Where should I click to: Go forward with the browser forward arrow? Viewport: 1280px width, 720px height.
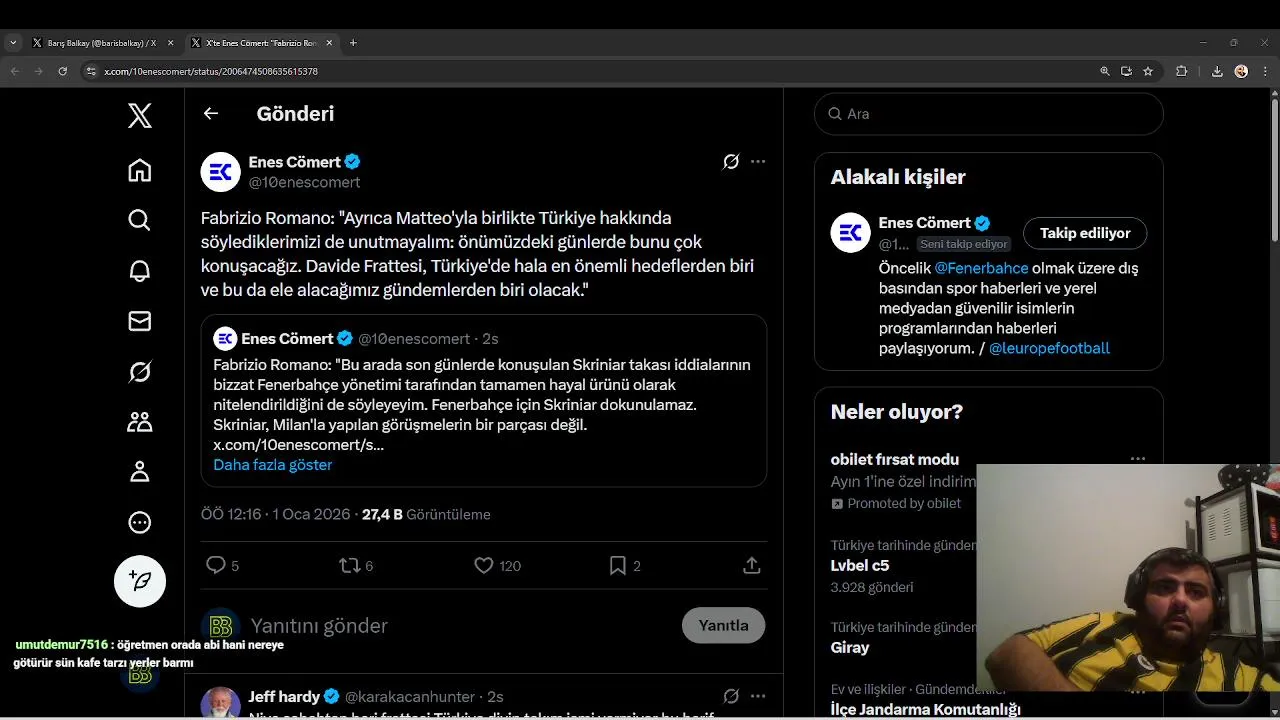point(38,71)
